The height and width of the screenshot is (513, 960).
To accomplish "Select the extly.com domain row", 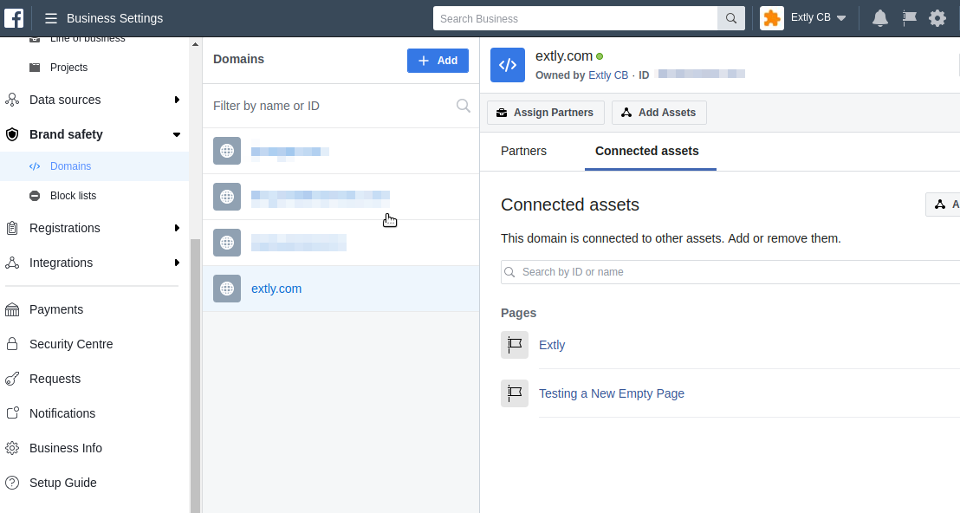I will click(341, 288).
